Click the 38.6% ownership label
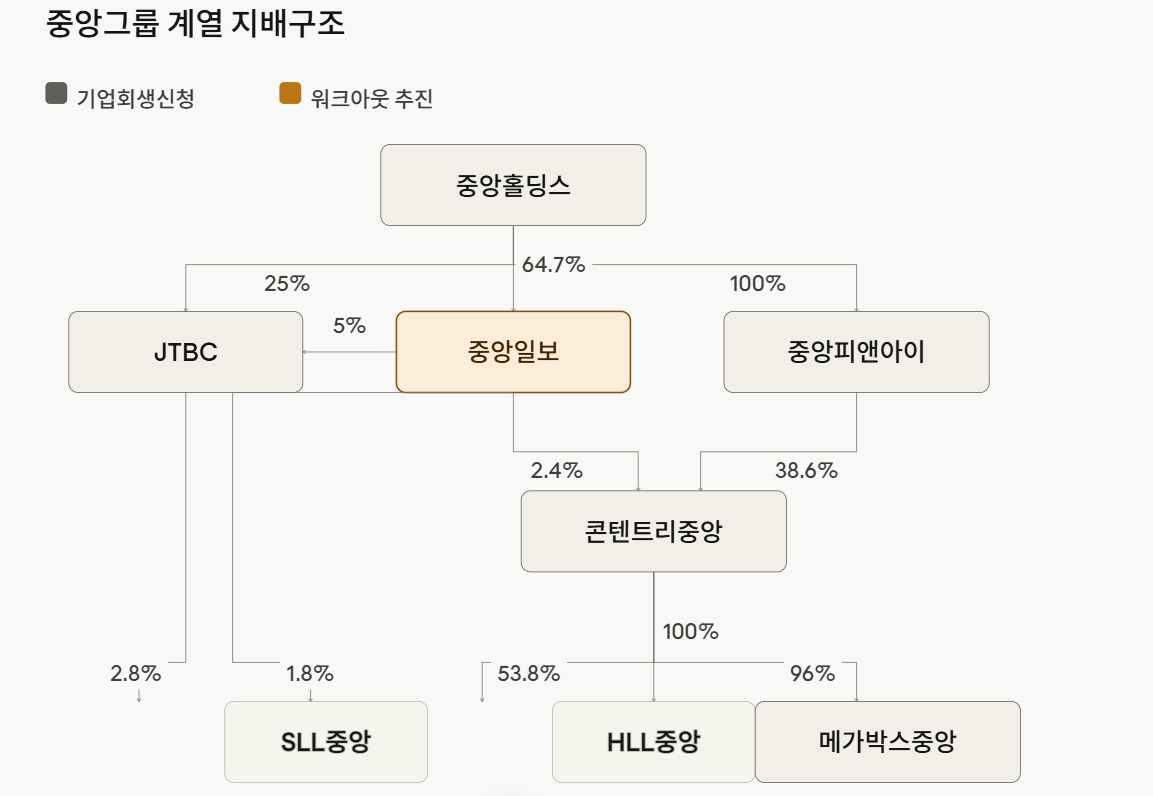Viewport: 1153px width, 796px height. pos(806,470)
